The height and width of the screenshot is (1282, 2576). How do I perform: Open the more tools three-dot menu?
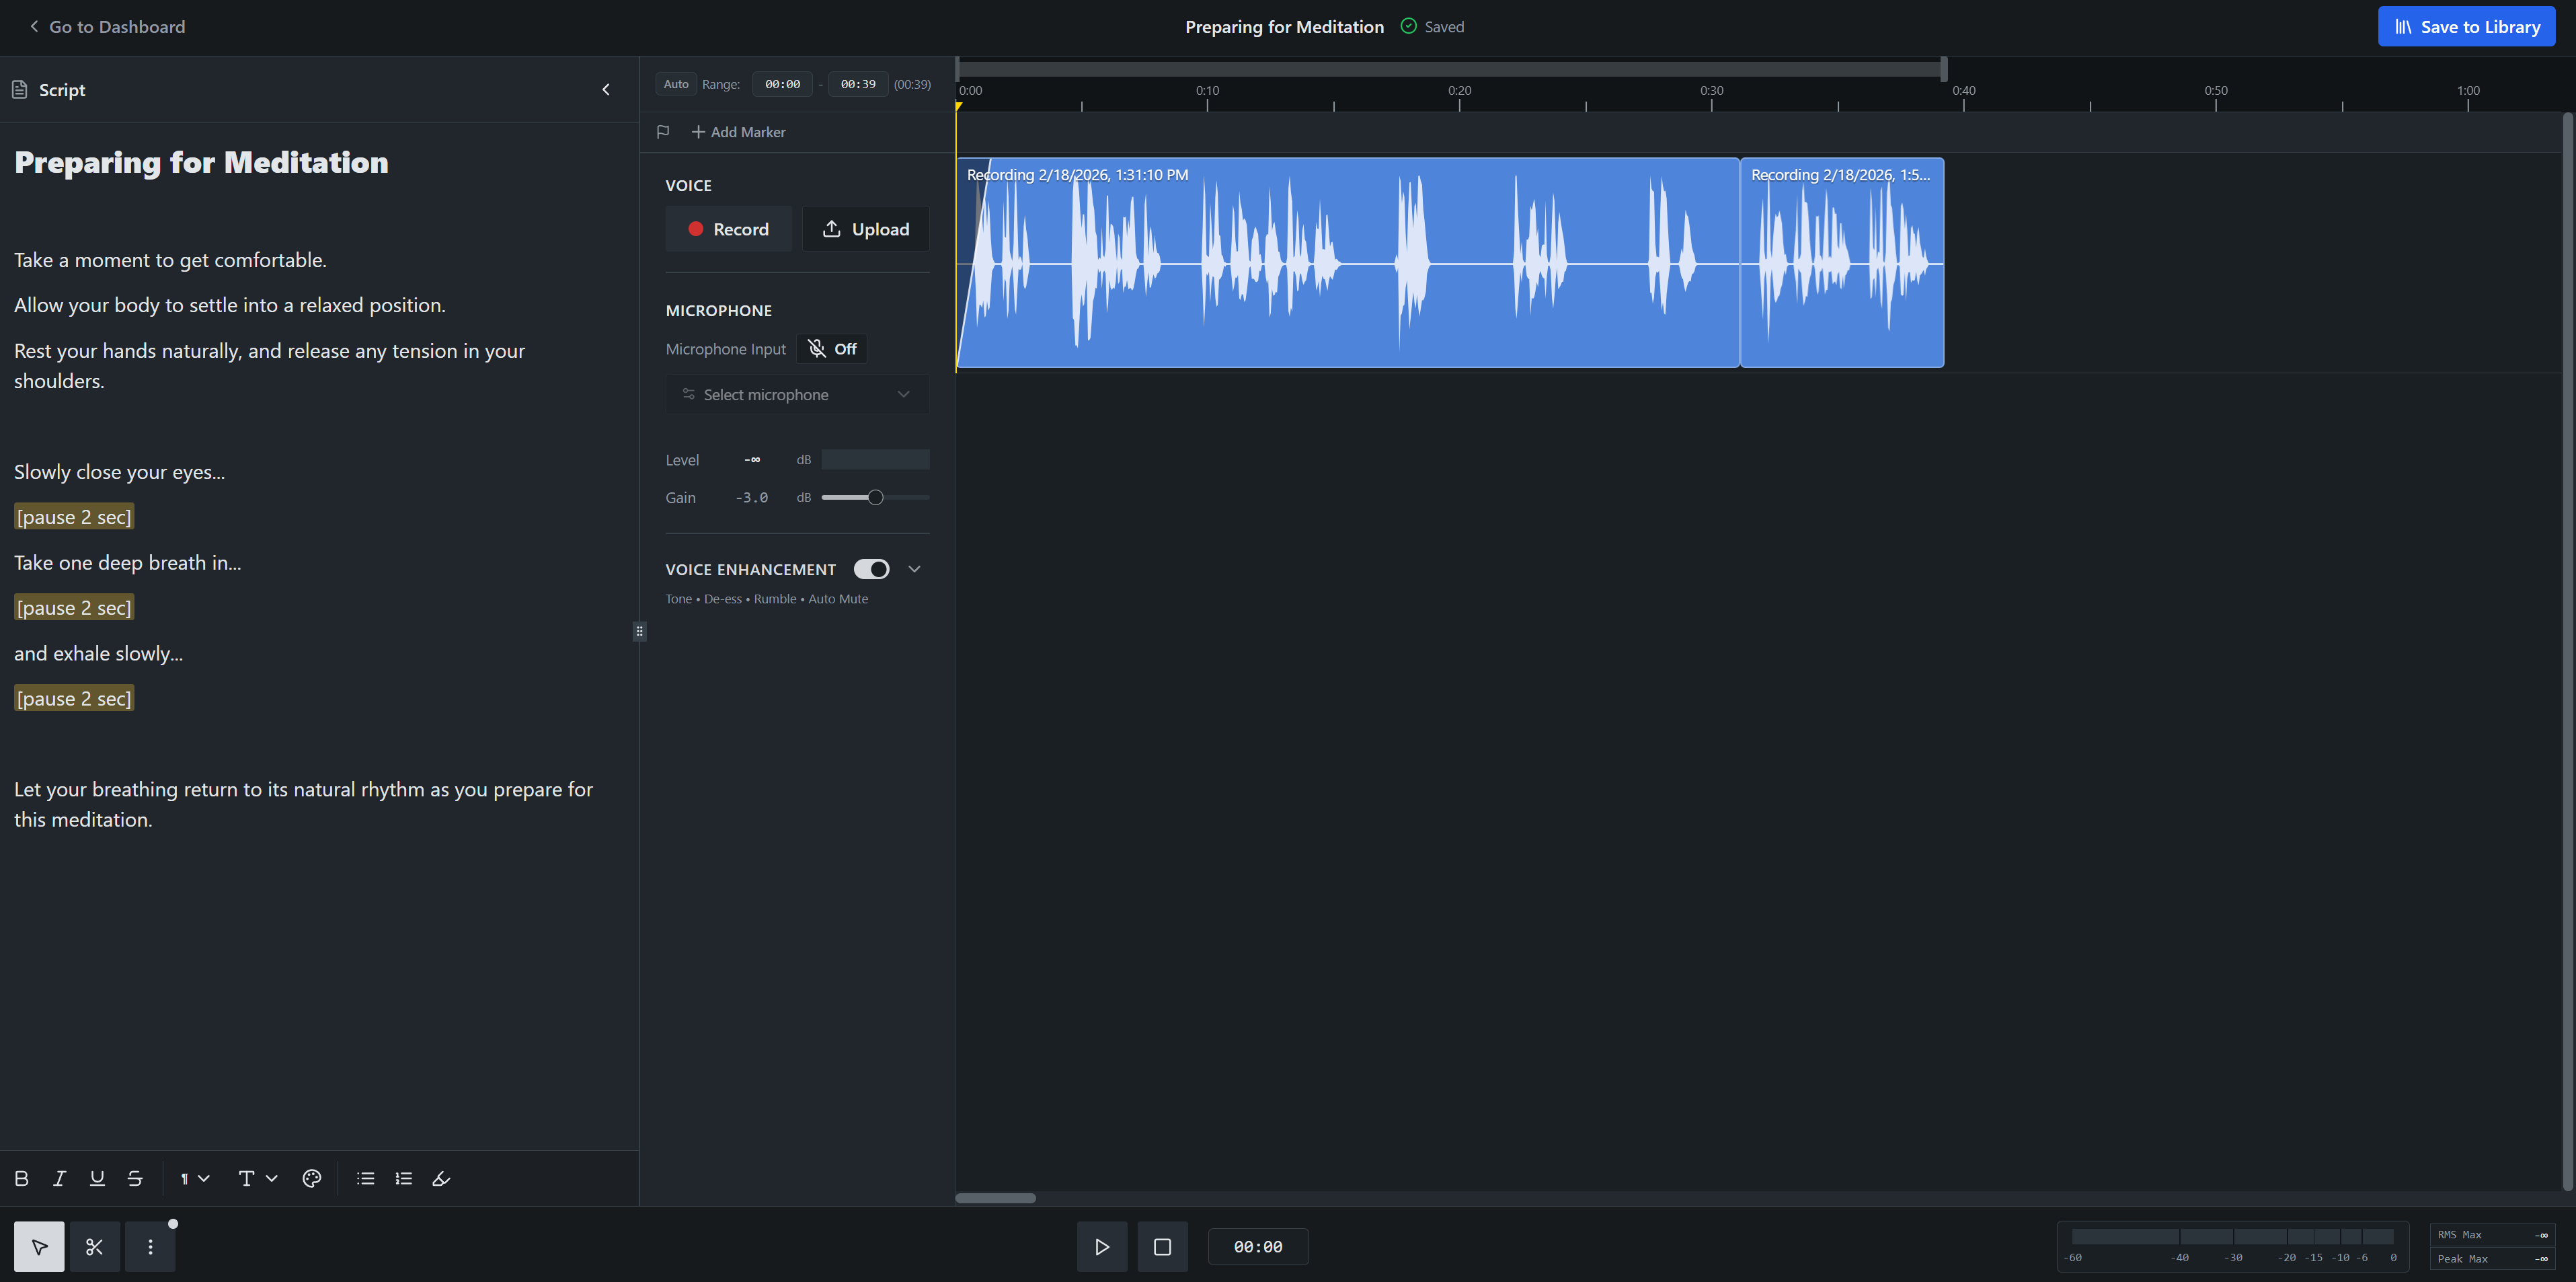pos(150,1246)
